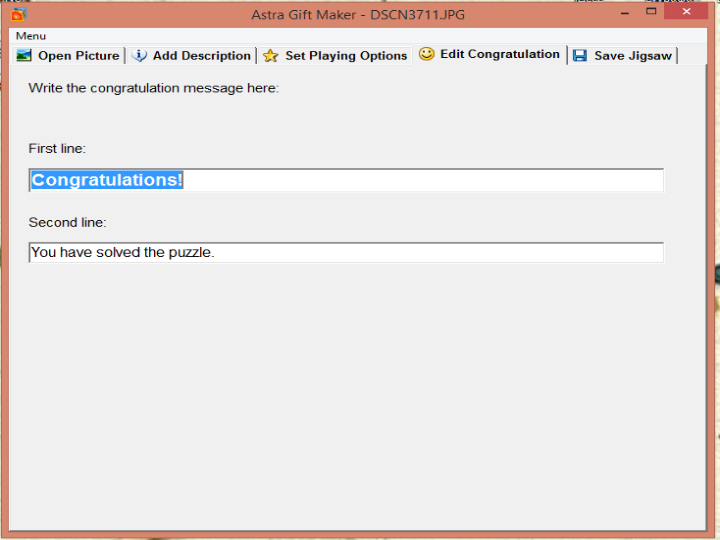Screen dimensions: 720x540
Task: Close the Astra Gift Maker window
Action: click(686, 11)
